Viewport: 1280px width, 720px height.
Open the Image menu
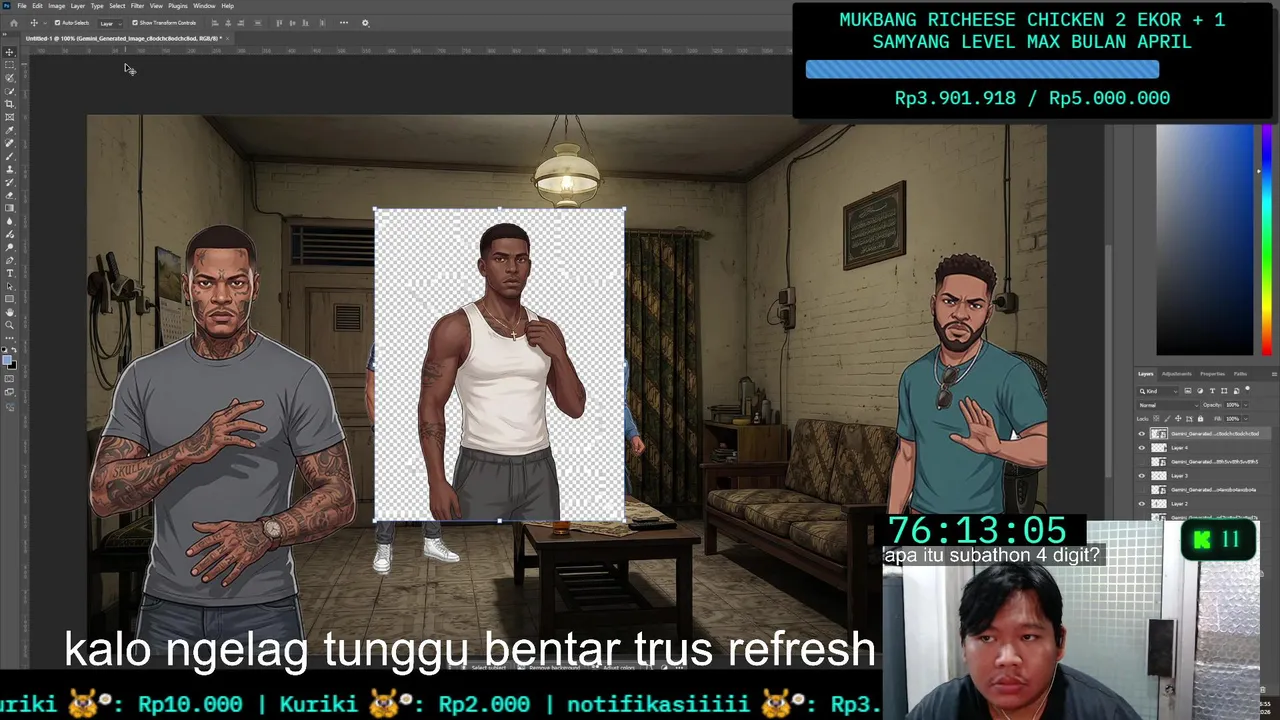[57, 6]
